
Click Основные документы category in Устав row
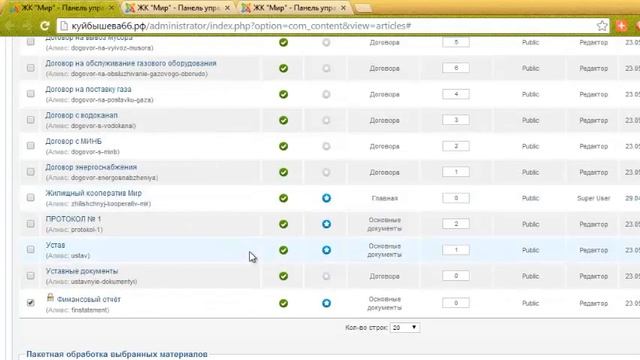(384, 250)
